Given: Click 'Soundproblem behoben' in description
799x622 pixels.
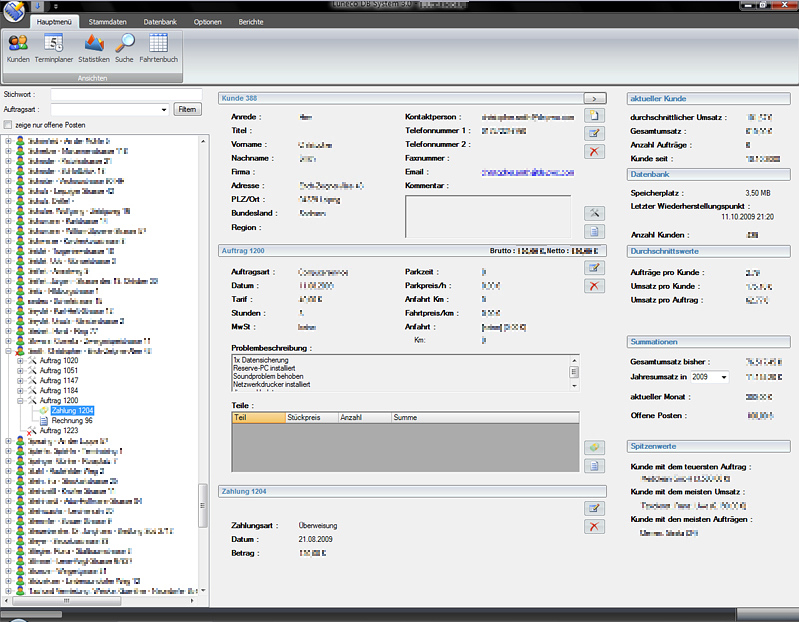Looking at the screenshot, I should coord(268,376).
